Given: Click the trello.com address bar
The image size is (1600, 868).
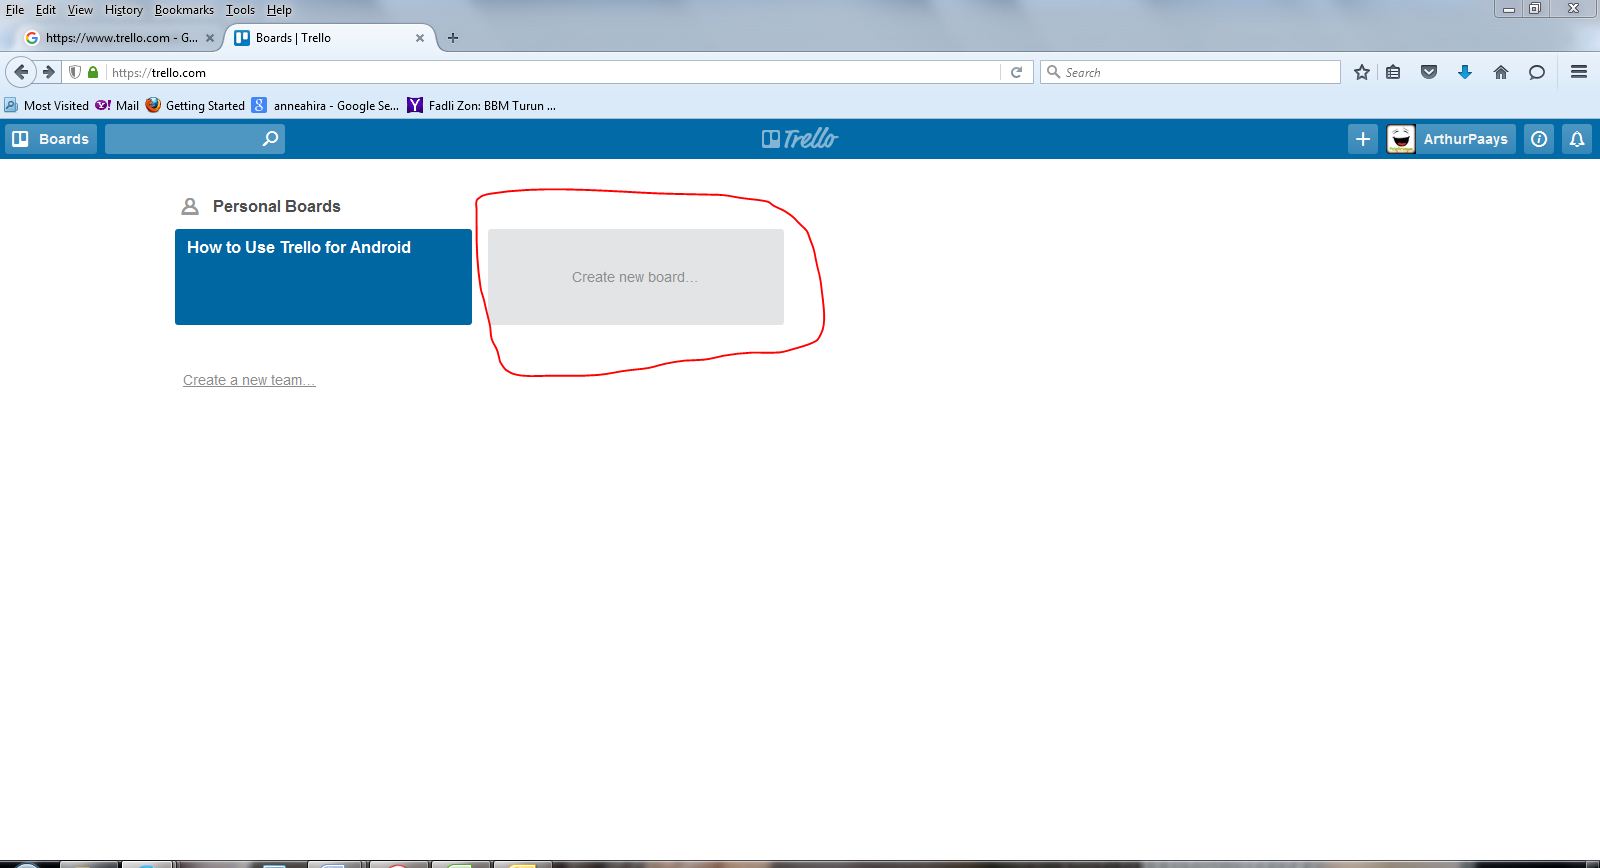Looking at the screenshot, I should pos(555,72).
